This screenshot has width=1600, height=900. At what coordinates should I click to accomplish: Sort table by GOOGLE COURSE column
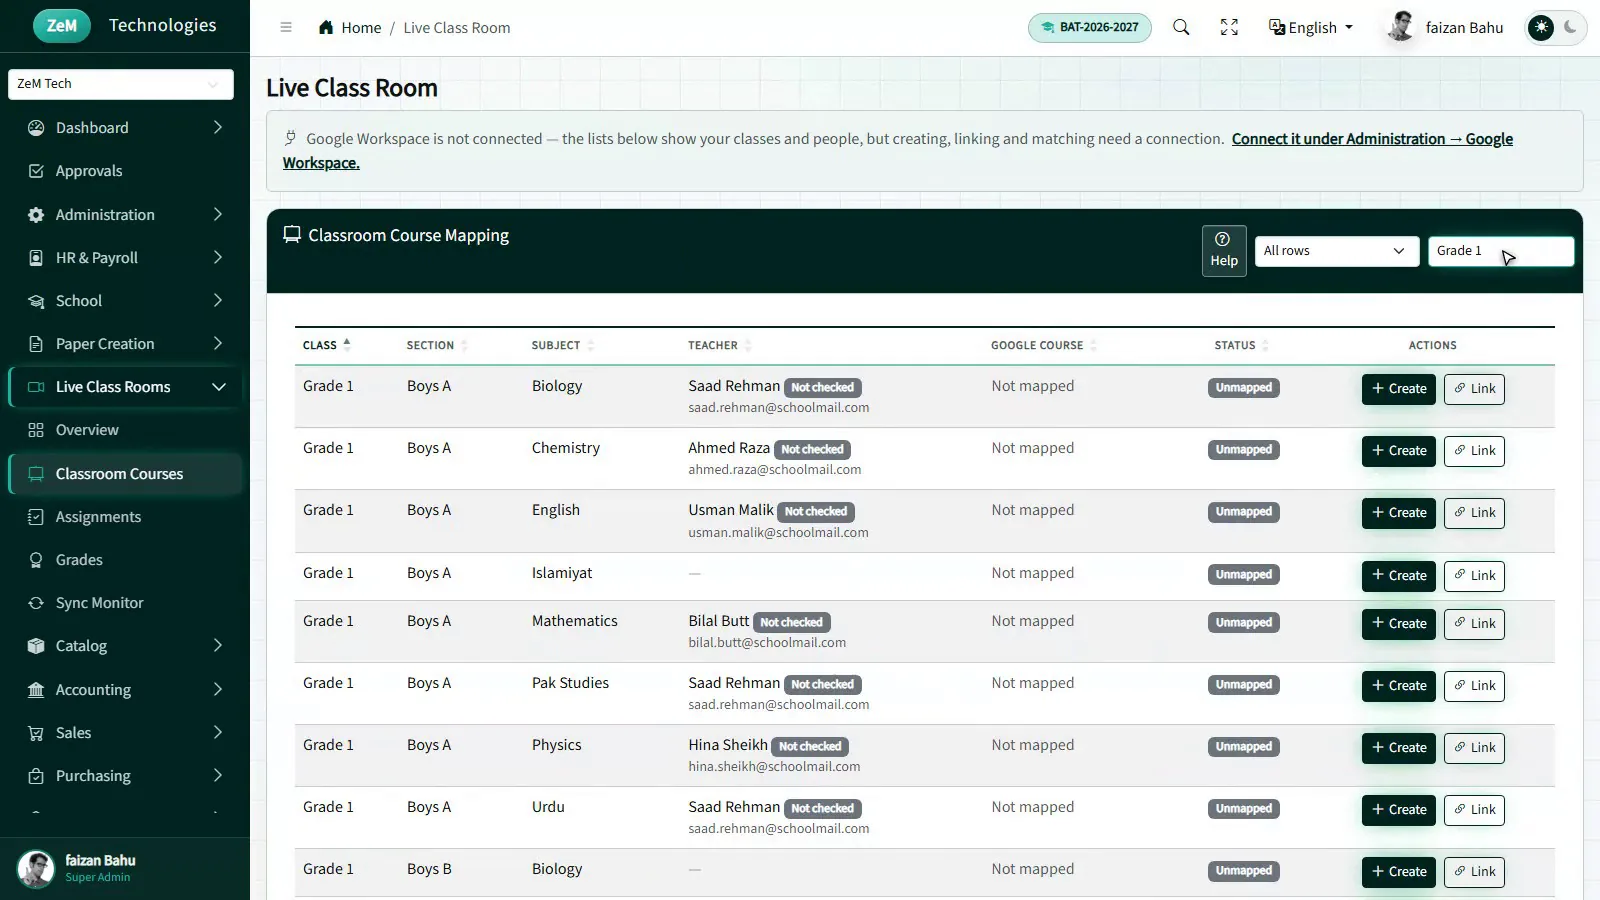coord(1044,345)
